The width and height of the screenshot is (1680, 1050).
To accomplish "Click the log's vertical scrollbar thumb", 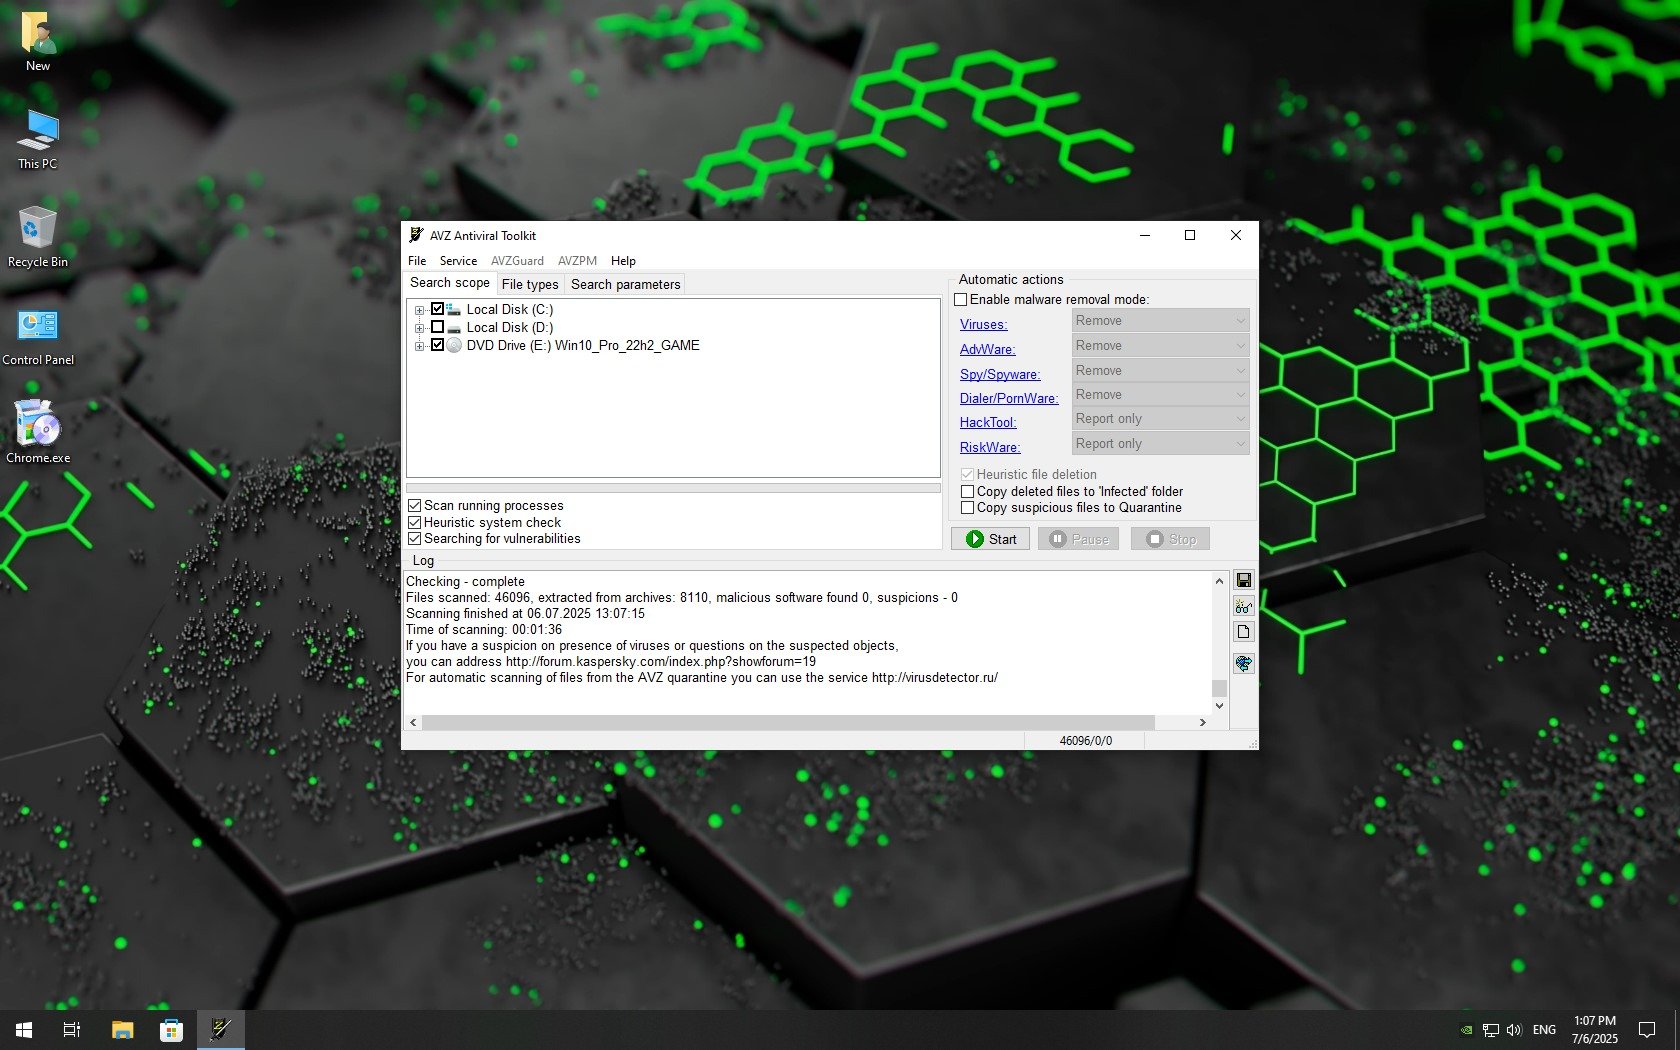I will (x=1219, y=688).
